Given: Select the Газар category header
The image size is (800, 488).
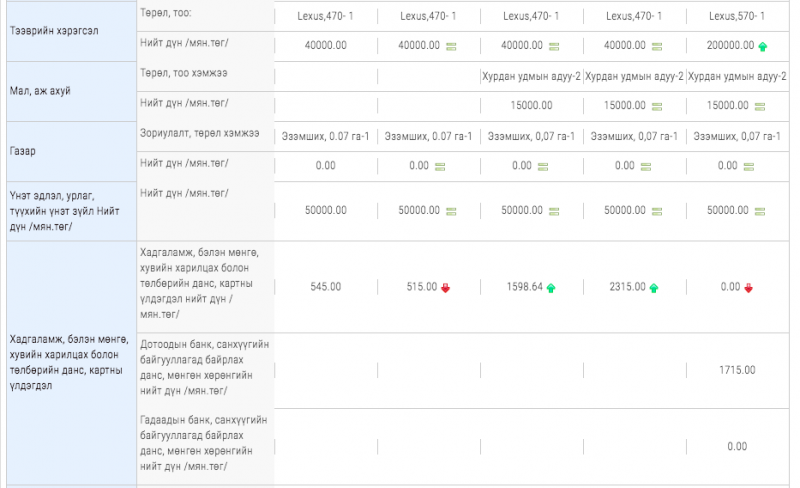Looking at the screenshot, I should click(x=24, y=151).
